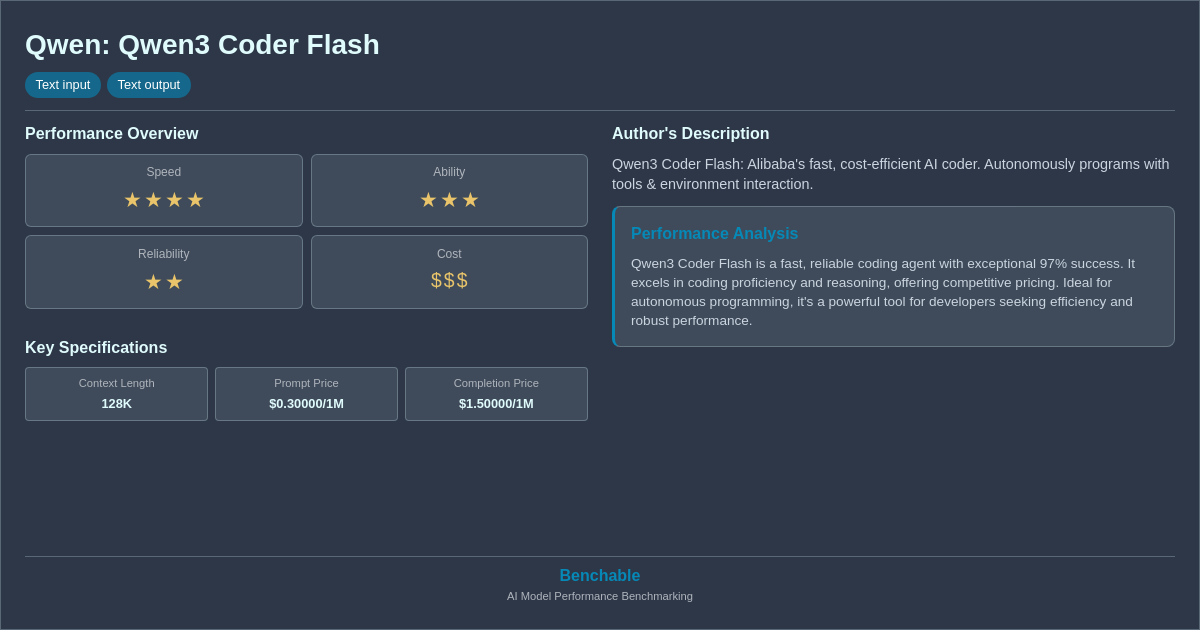Toggle the Text input badge
1200x630 pixels.
point(63,85)
